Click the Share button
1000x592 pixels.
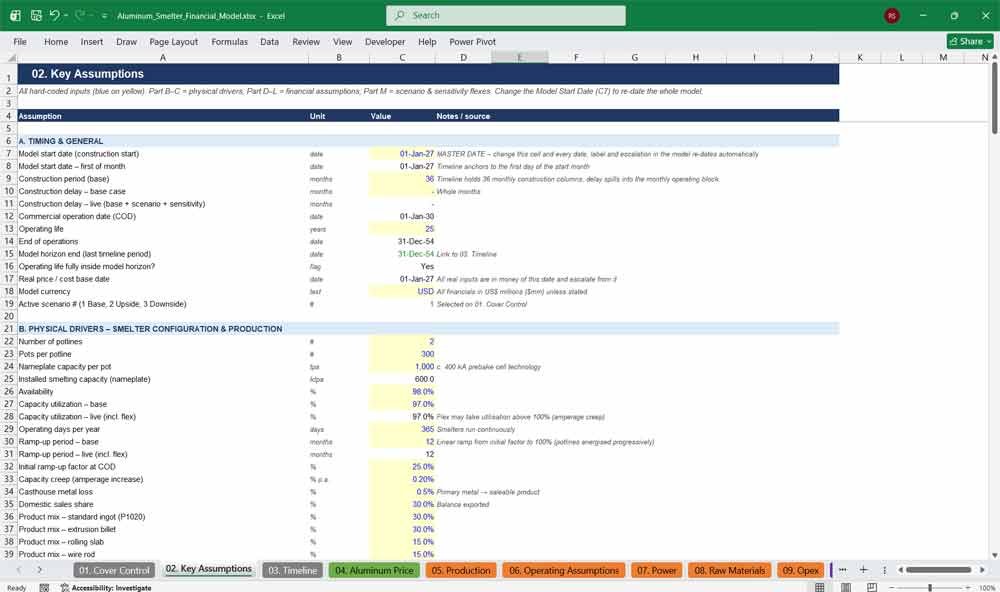point(970,41)
